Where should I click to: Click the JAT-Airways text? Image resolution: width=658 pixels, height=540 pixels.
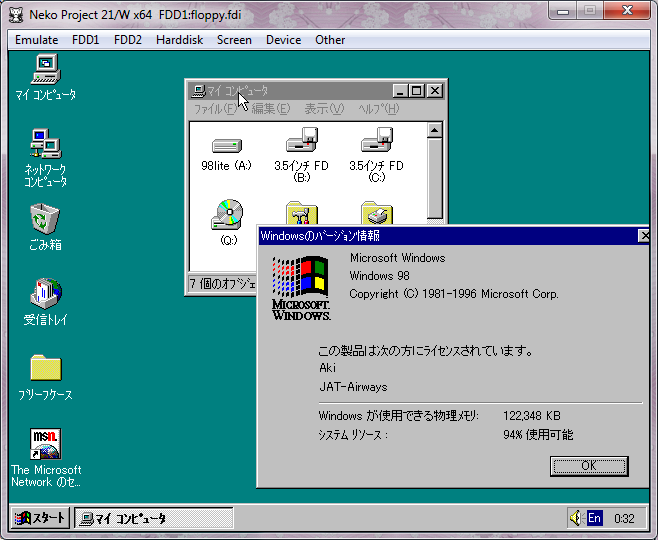[x=353, y=386]
